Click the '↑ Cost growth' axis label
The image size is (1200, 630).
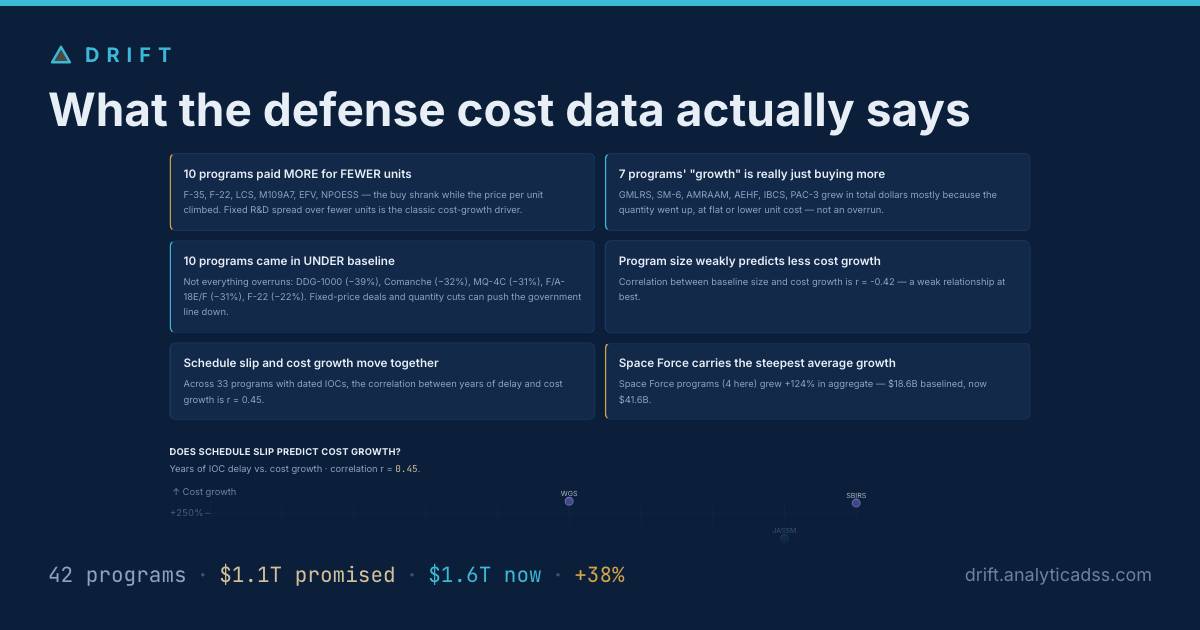[x=204, y=492]
